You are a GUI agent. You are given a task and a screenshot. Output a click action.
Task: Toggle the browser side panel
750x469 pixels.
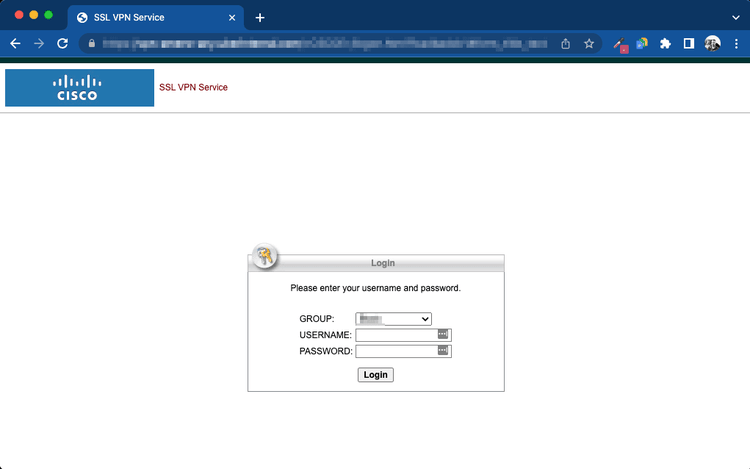[x=688, y=44]
